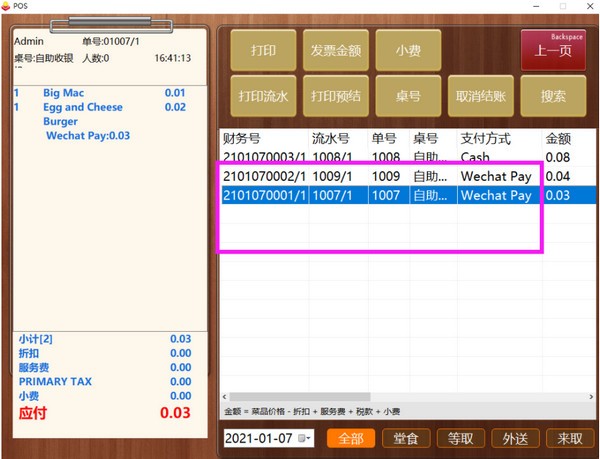Image resolution: width=600 pixels, height=459 pixels.
Task: Minimize the POS window
Action: [536, 6]
